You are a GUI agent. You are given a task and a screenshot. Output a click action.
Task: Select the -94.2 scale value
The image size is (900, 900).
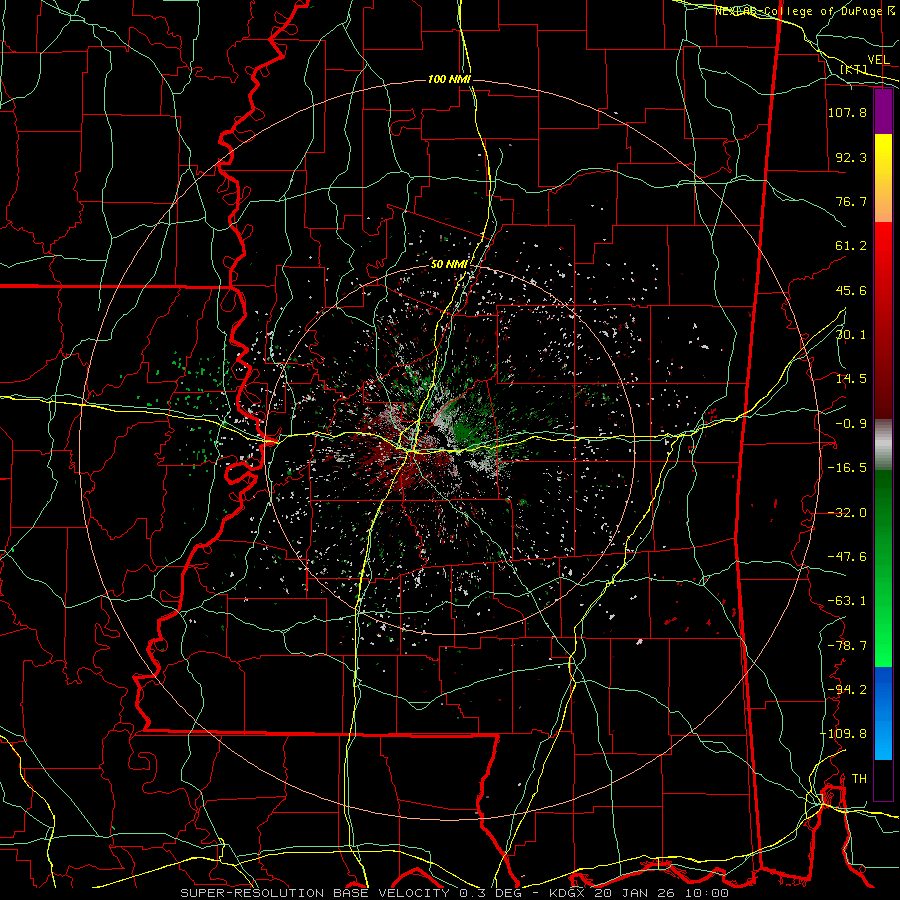point(847,689)
